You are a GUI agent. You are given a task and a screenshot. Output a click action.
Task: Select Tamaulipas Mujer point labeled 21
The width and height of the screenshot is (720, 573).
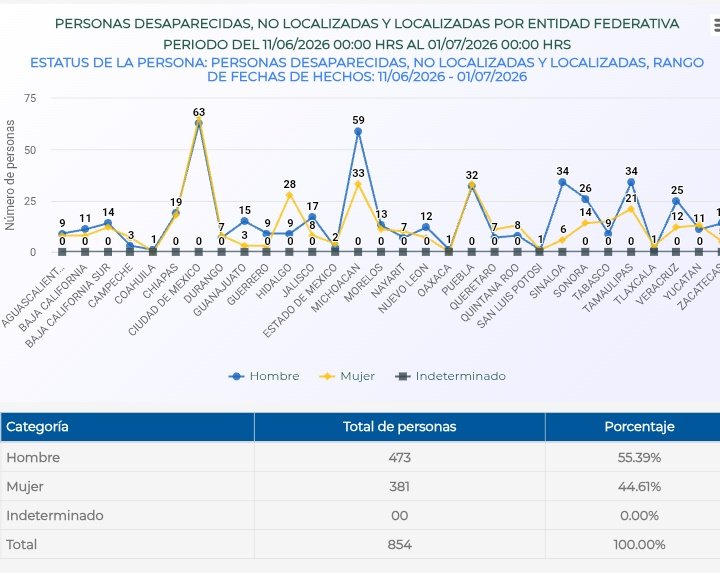click(631, 209)
